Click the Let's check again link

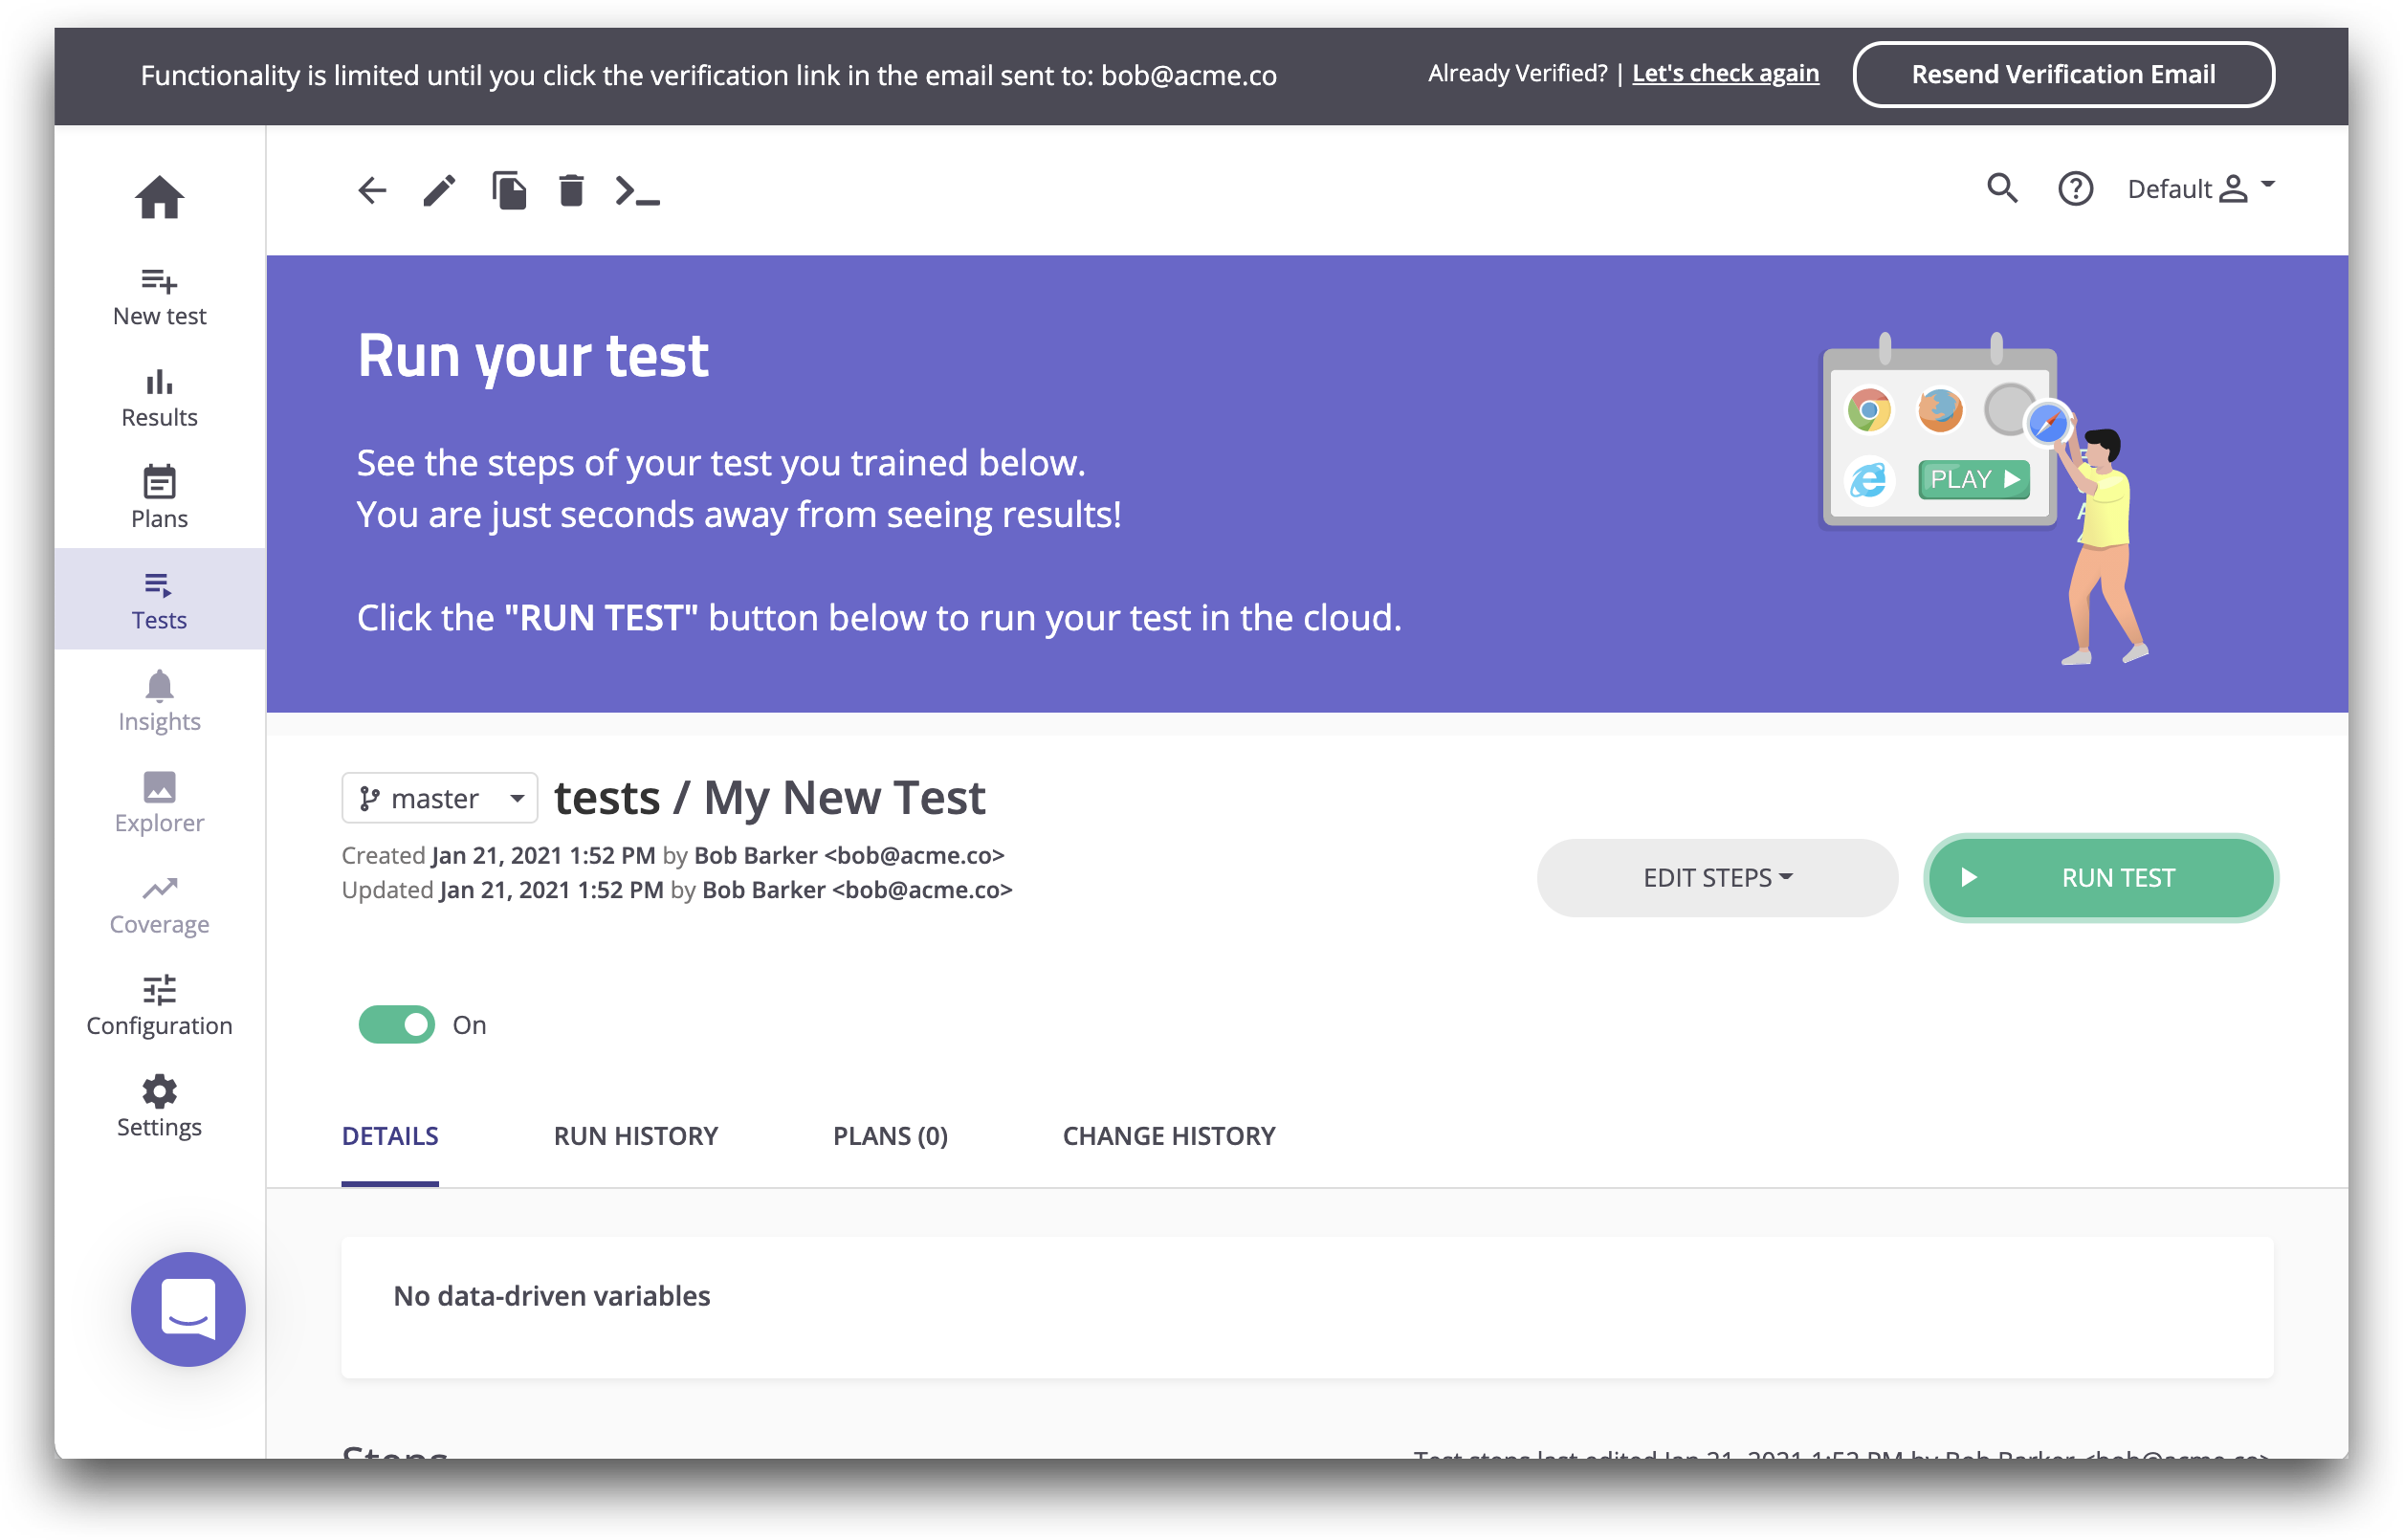click(1725, 73)
